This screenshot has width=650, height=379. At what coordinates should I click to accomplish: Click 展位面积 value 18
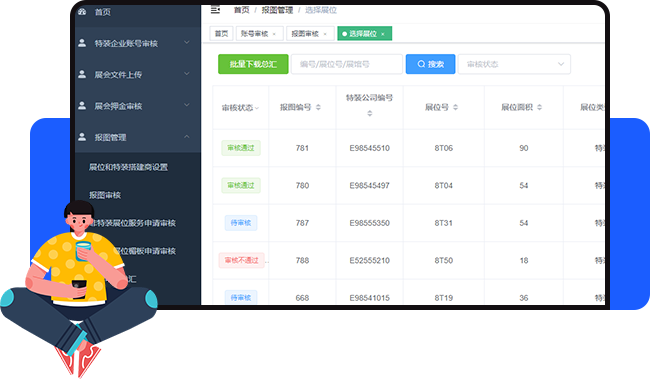pyautogui.click(x=524, y=260)
